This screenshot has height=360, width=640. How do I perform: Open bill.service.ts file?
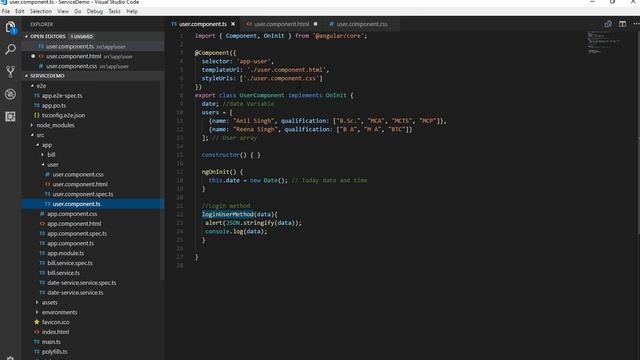pos(63,273)
